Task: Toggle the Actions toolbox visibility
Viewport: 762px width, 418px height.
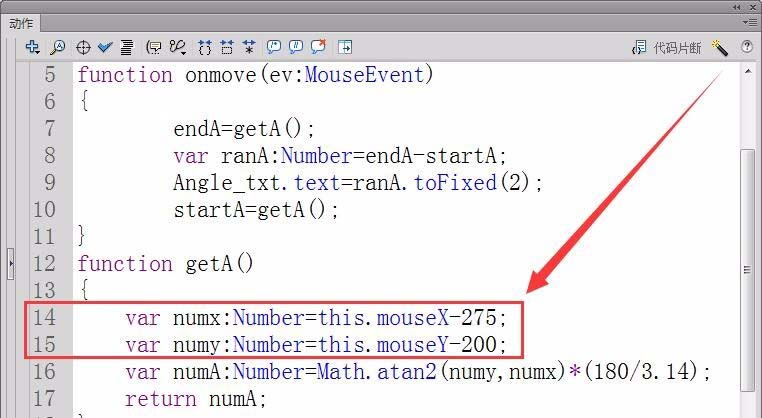Action: [345, 47]
